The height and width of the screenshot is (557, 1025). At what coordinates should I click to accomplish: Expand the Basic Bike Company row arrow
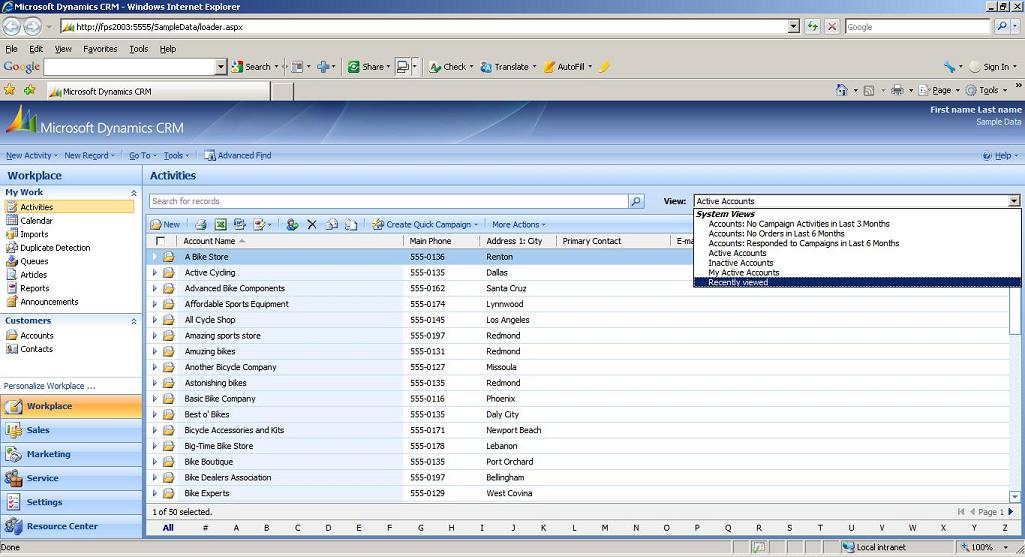click(154, 399)
